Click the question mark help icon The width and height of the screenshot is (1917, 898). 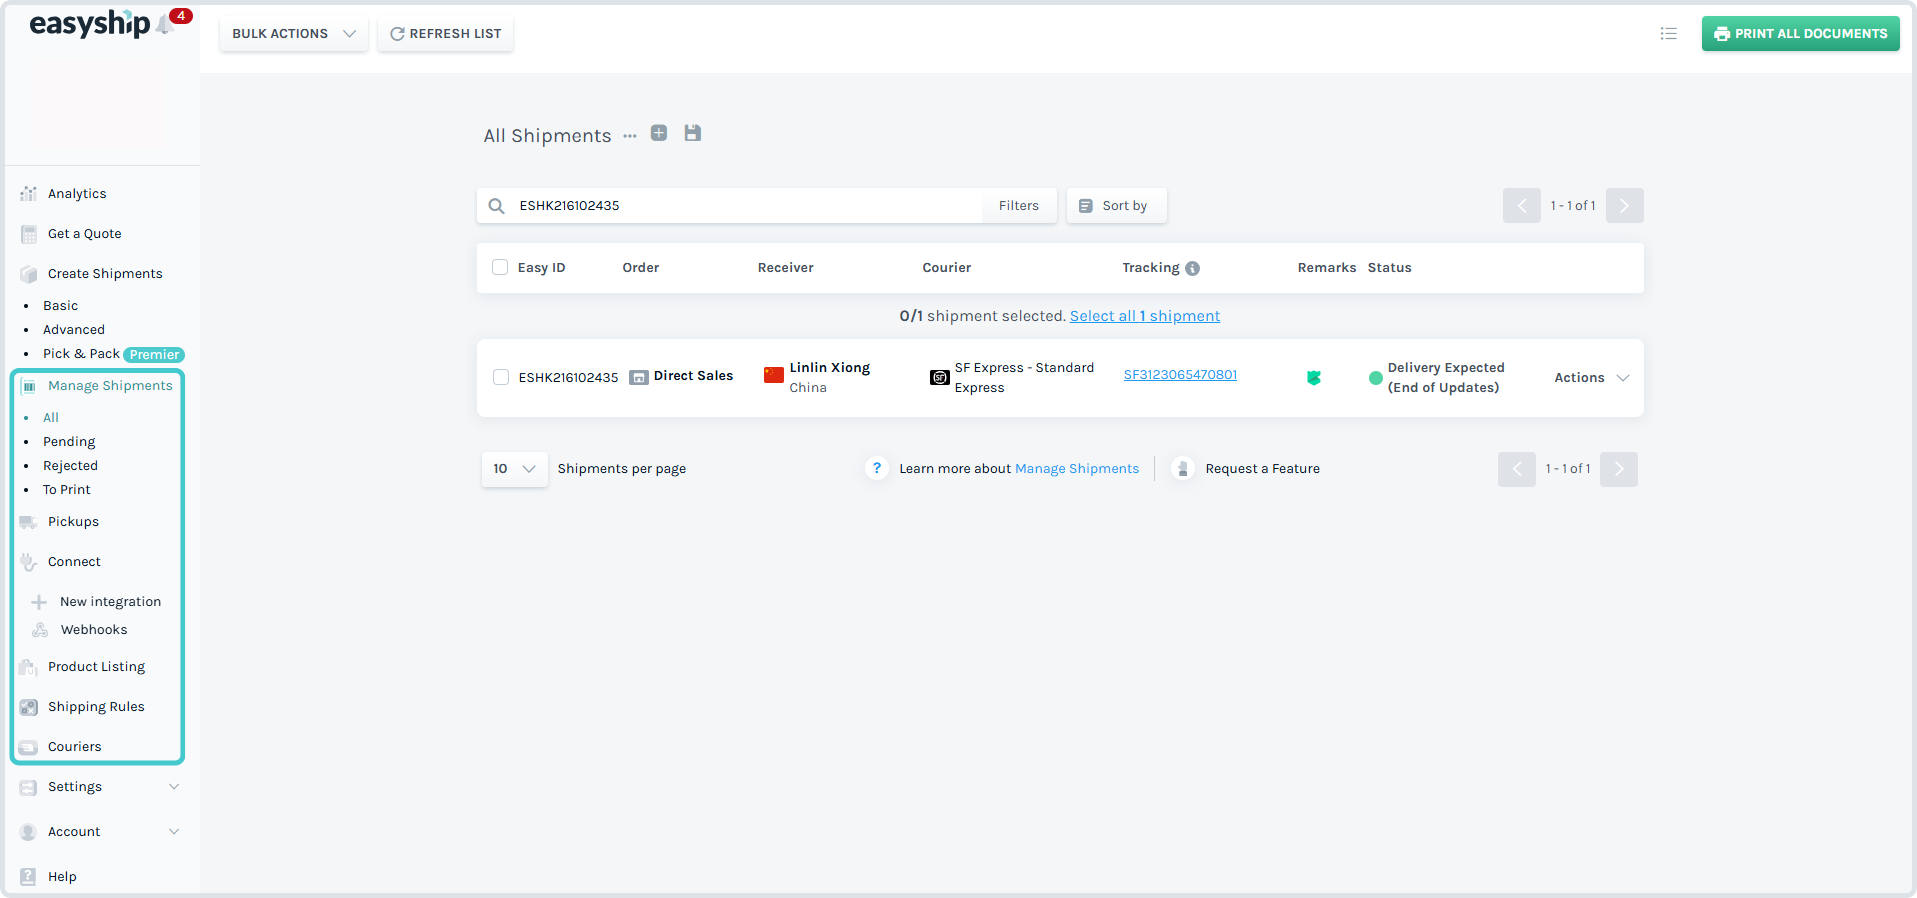(877, 468)
